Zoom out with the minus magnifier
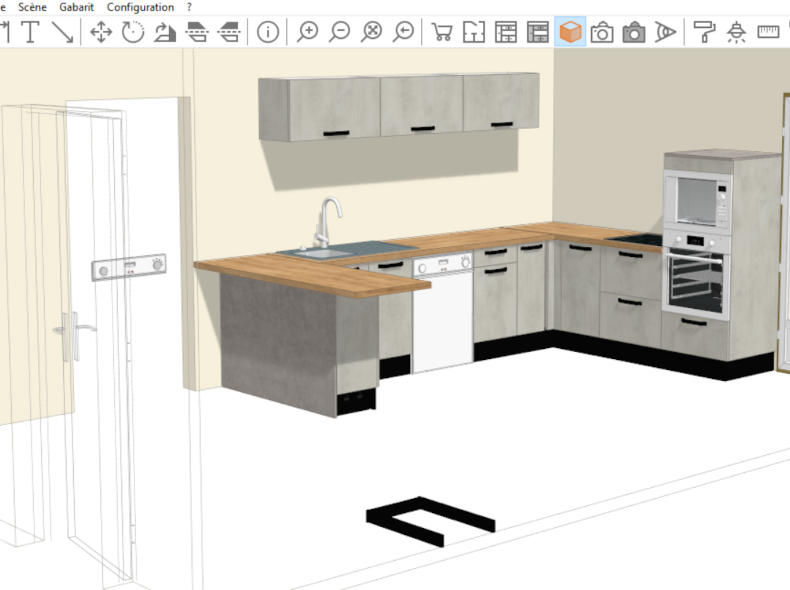 click(x=340, y=32)
